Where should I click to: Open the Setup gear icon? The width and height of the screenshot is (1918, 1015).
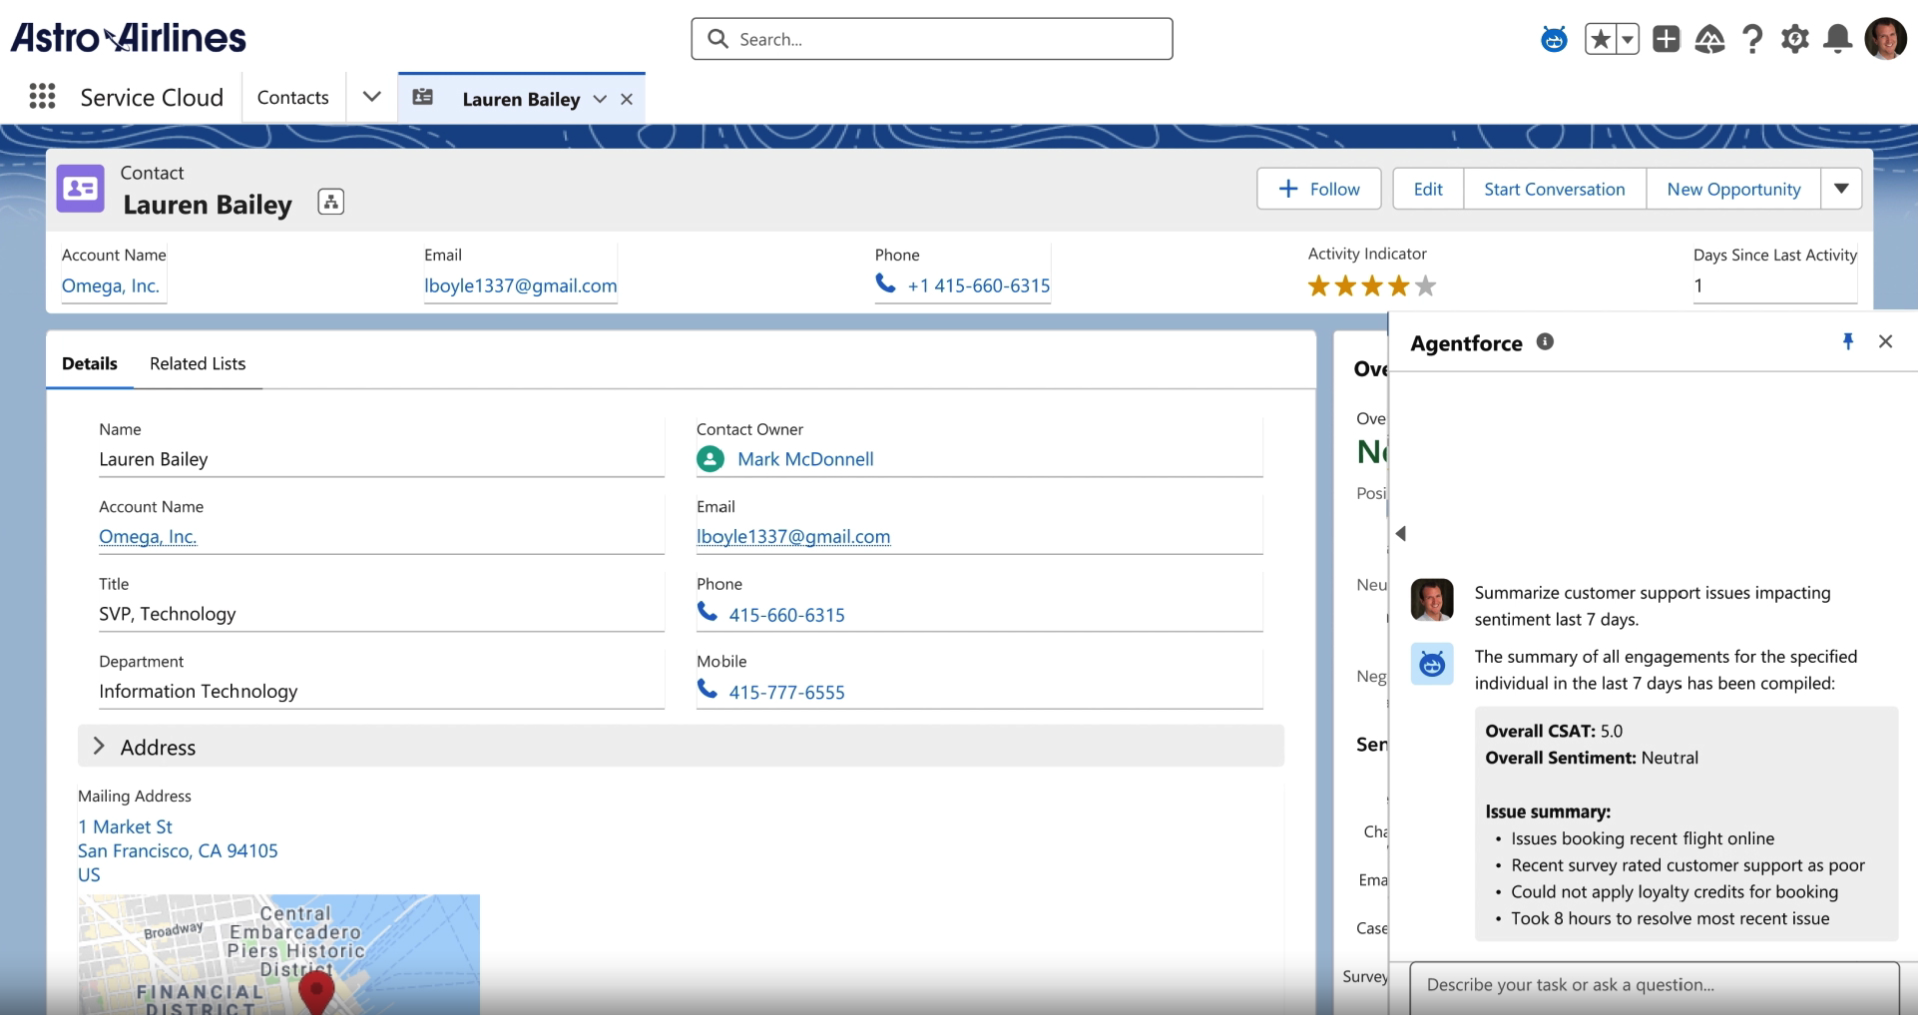pyautogui.click(x=1795, y=39)
